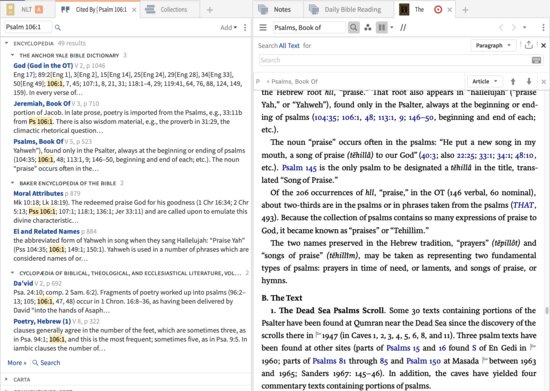Click the Psalm 106:1 reference input box
This screenshot has height=391, width=550.
[28, 27]
